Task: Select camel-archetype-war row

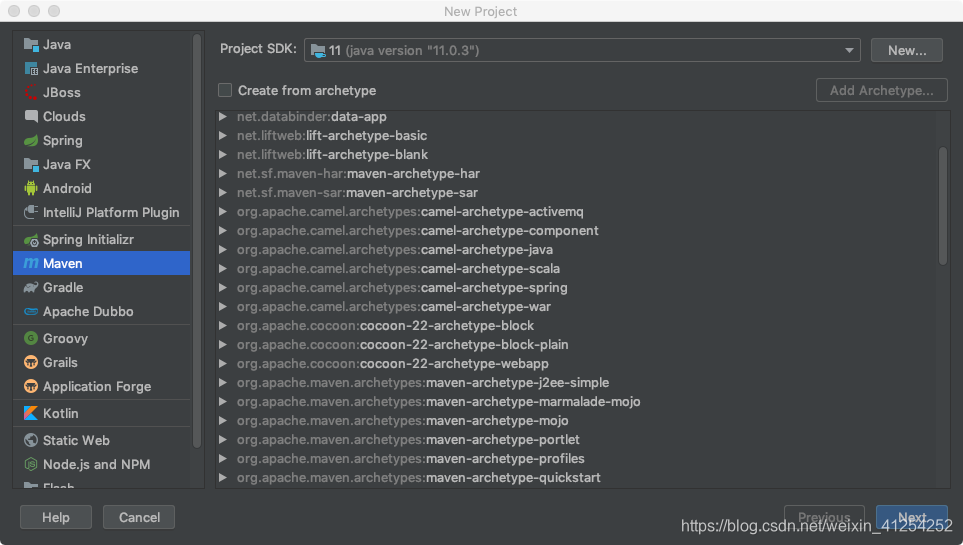Action: pyautogui.click(x=577, y=307)
